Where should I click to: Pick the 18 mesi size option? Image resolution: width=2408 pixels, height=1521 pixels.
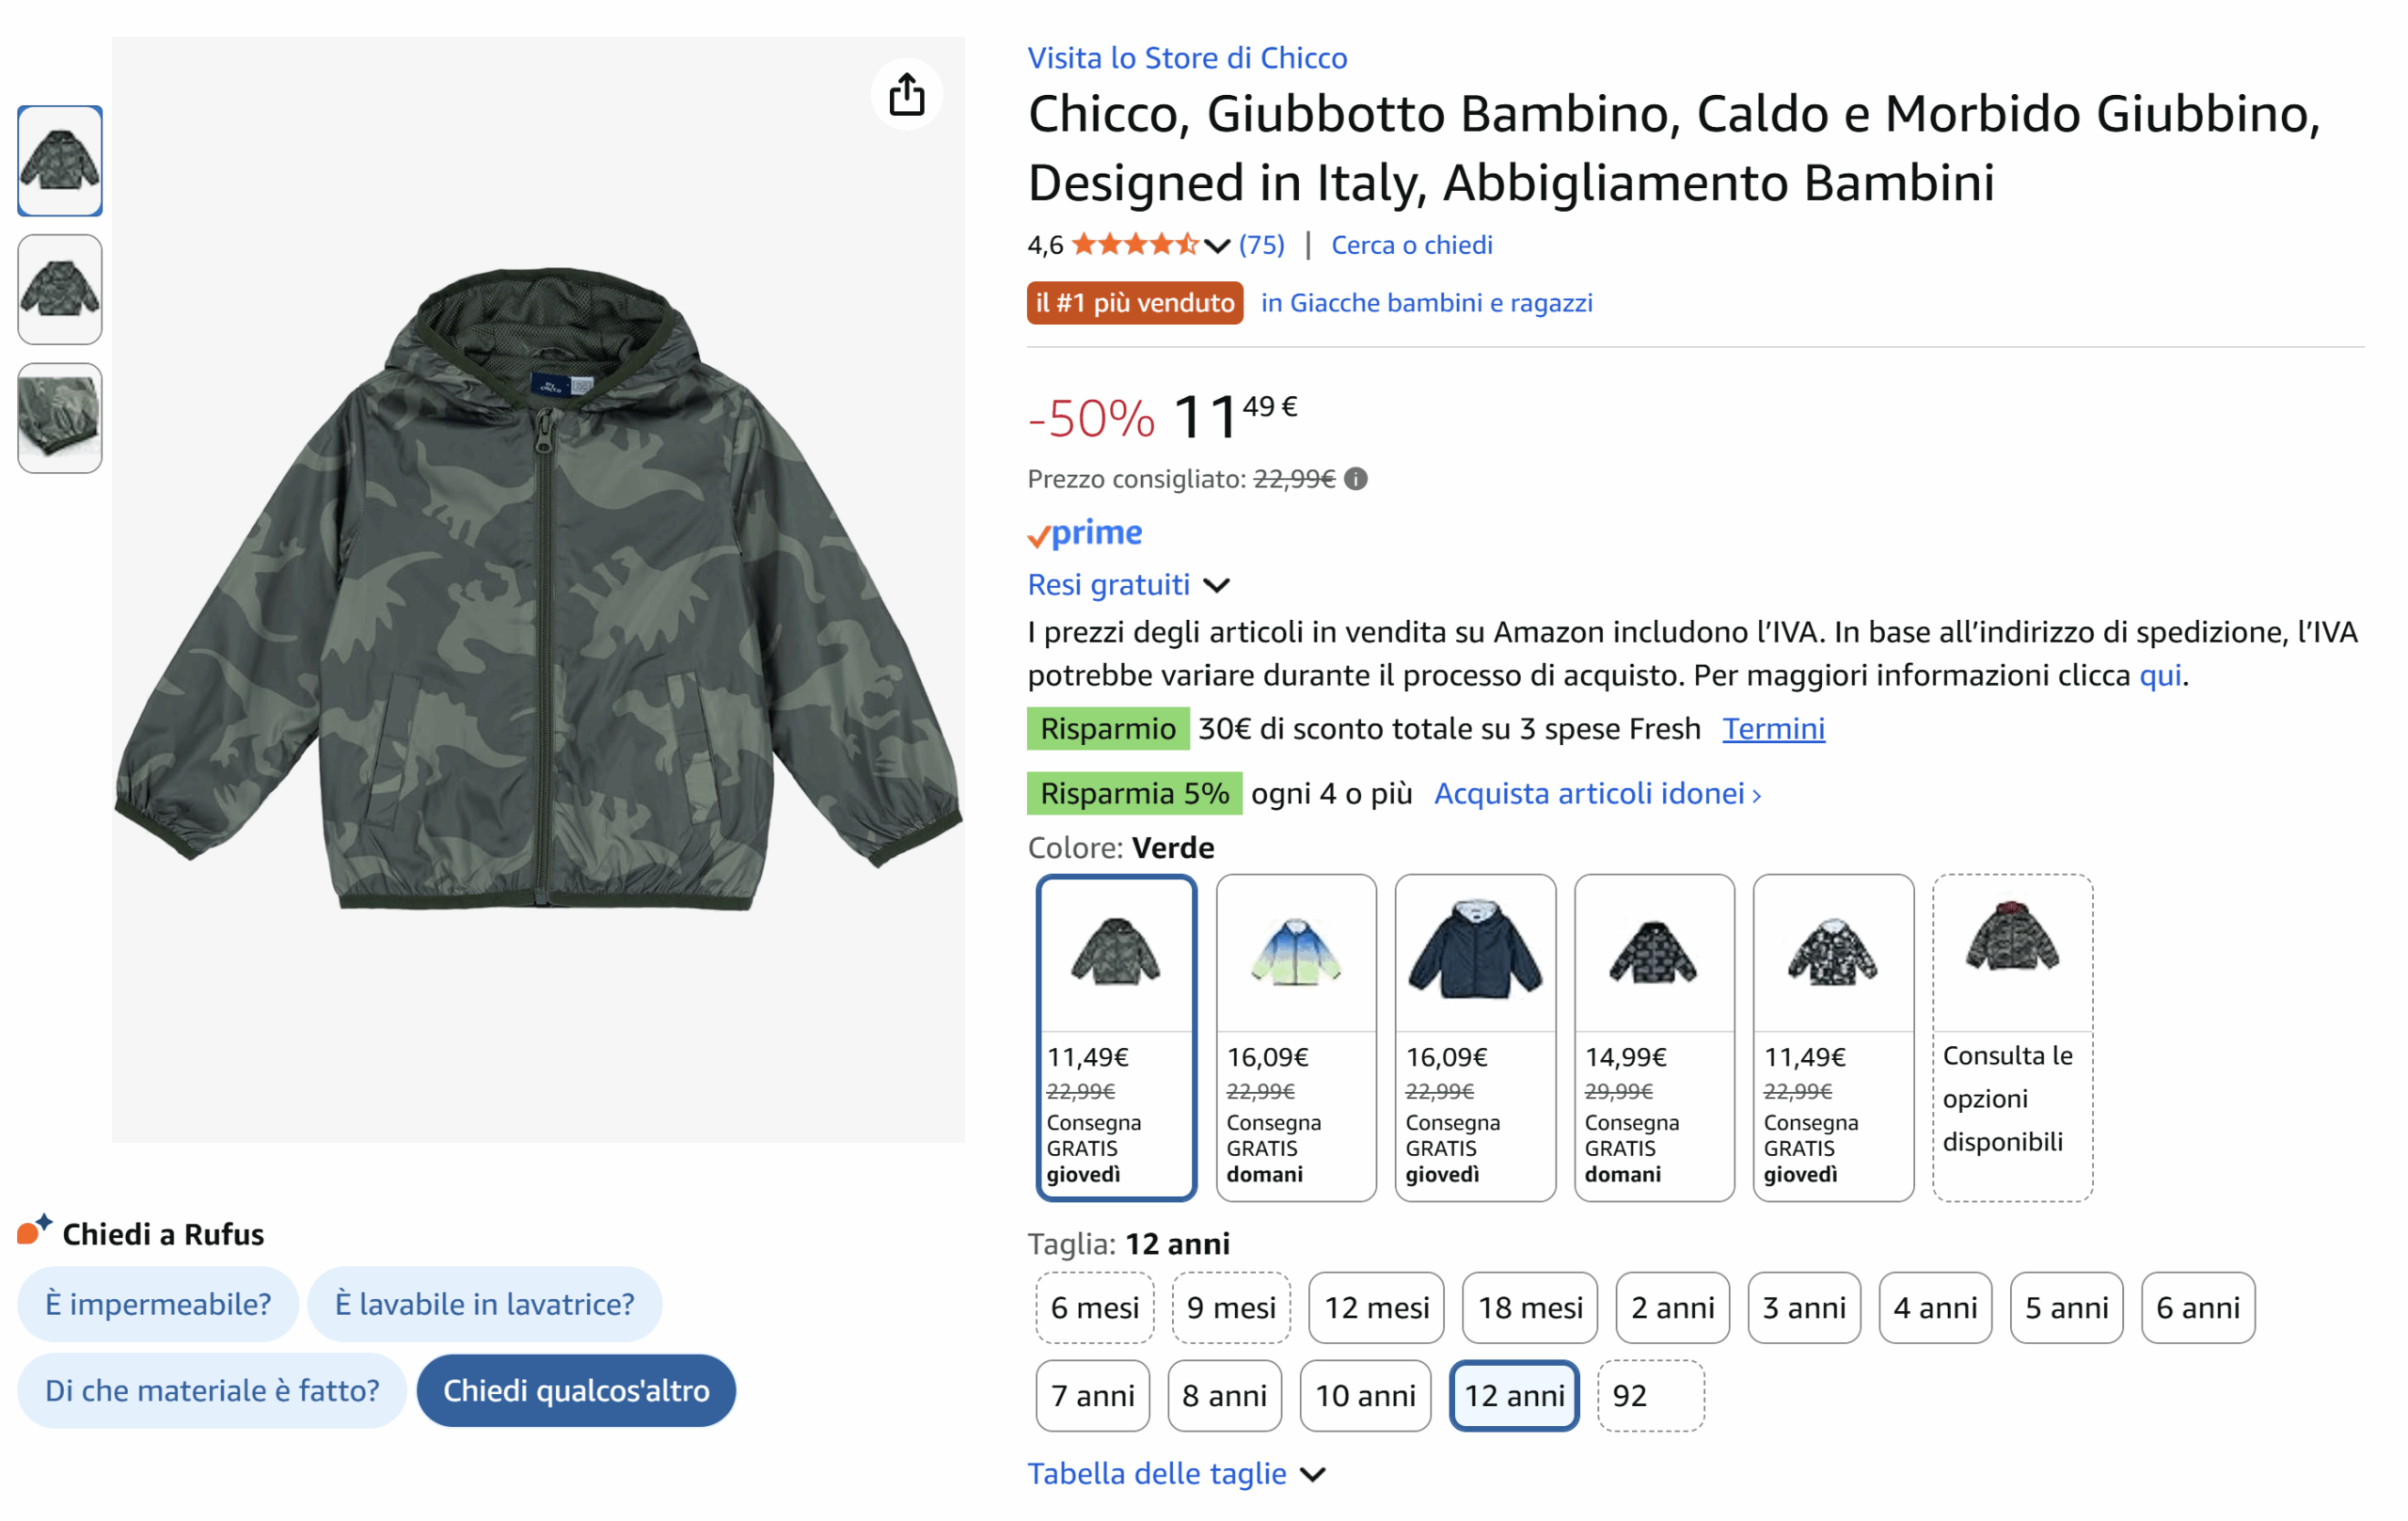(1530, 1307)
